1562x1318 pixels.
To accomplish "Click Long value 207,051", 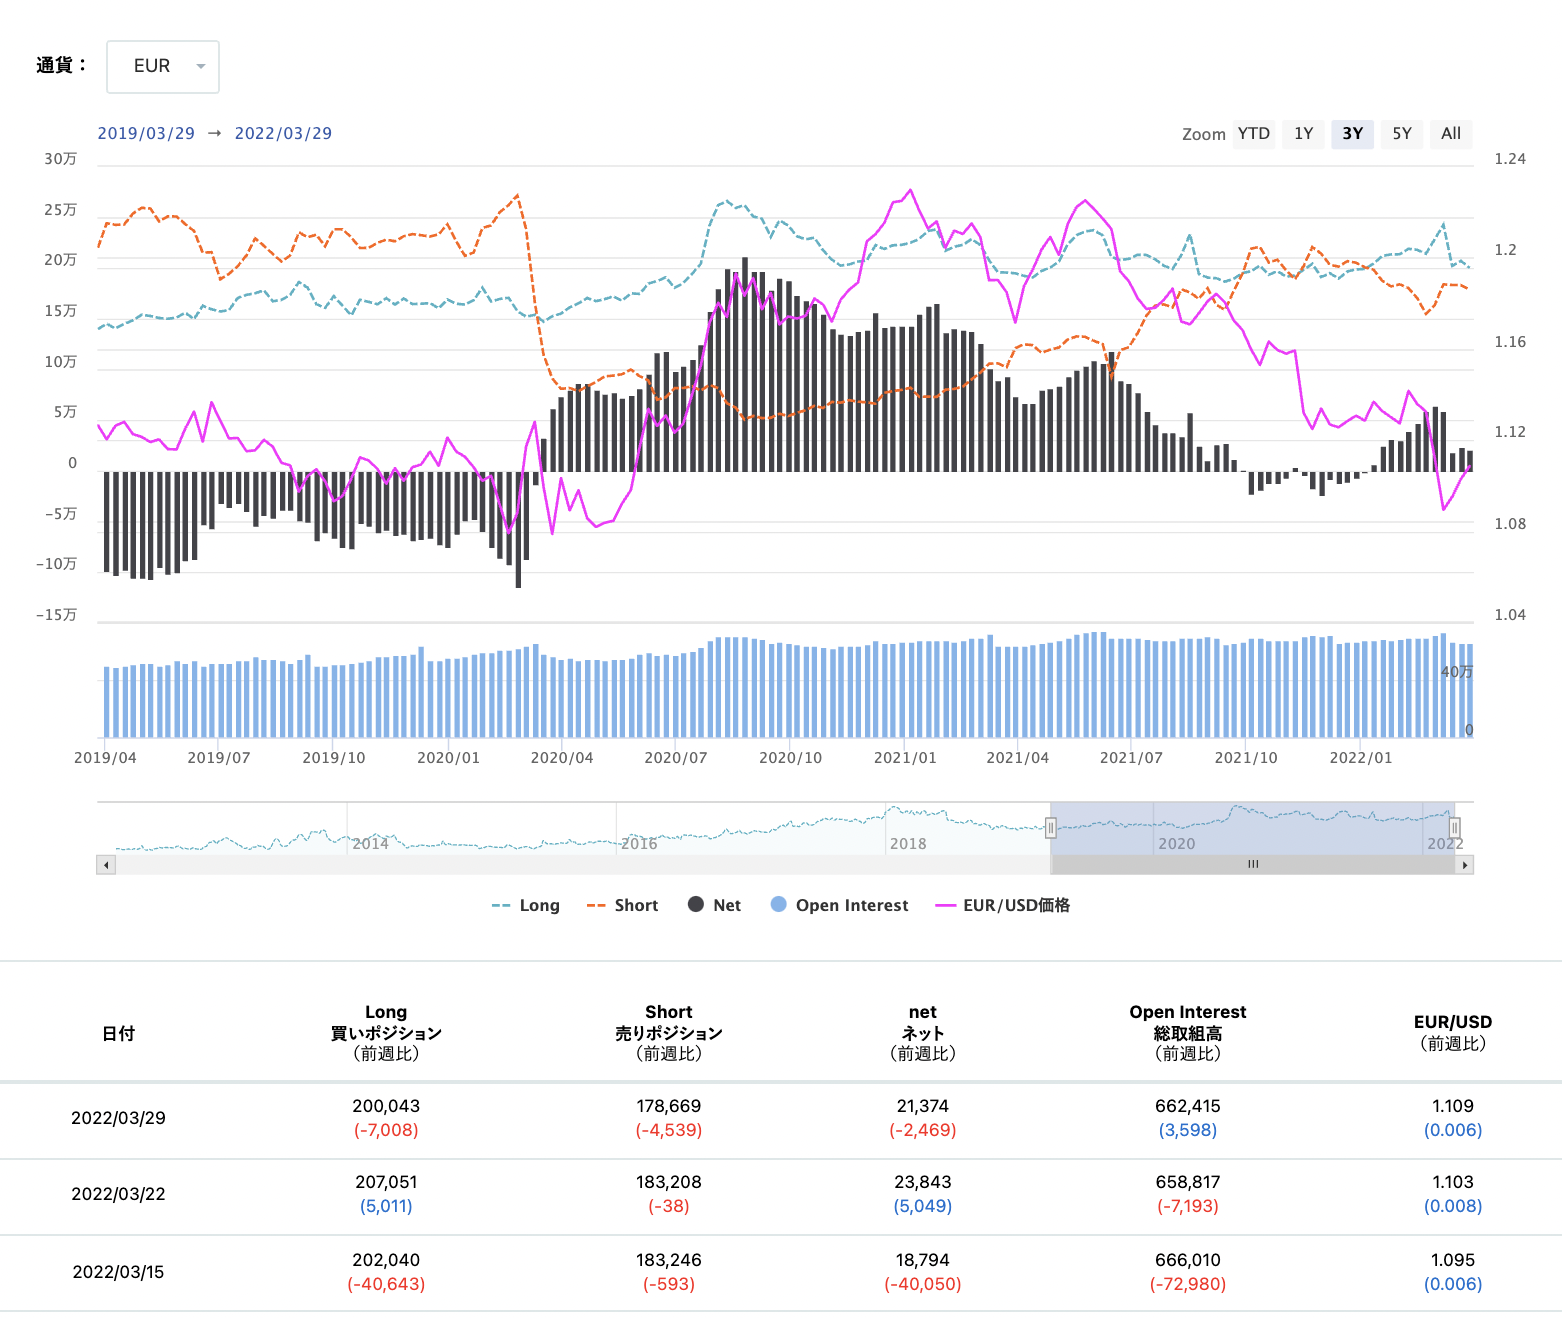I will point(386,1182).
